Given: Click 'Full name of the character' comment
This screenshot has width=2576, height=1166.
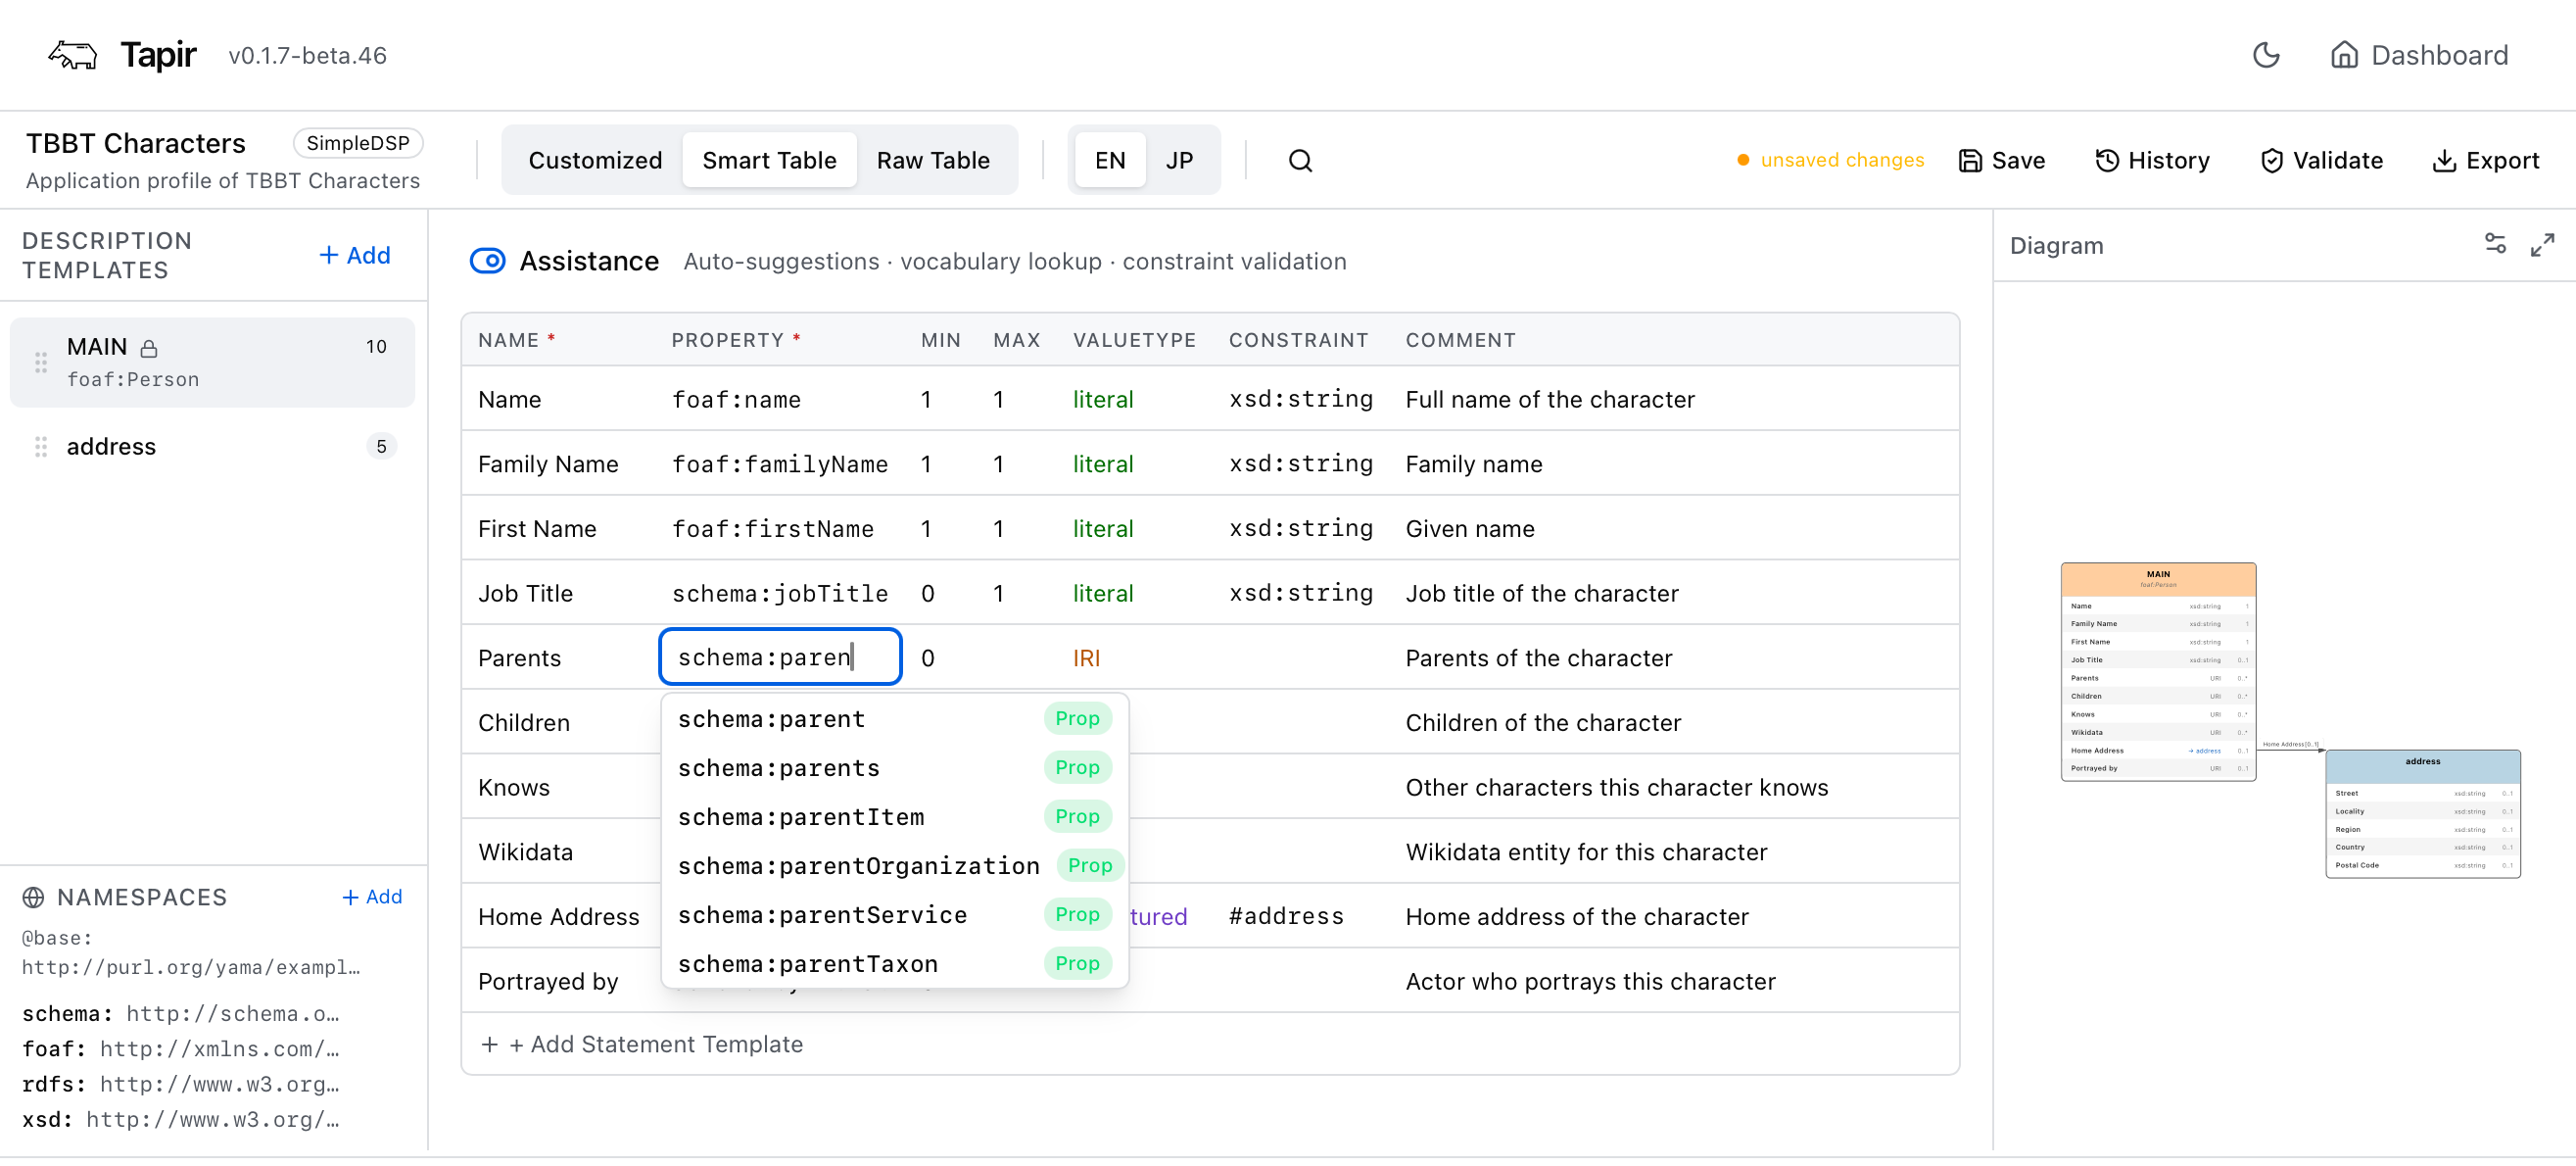Looking at the screenshot, I should coord(1549,399).
